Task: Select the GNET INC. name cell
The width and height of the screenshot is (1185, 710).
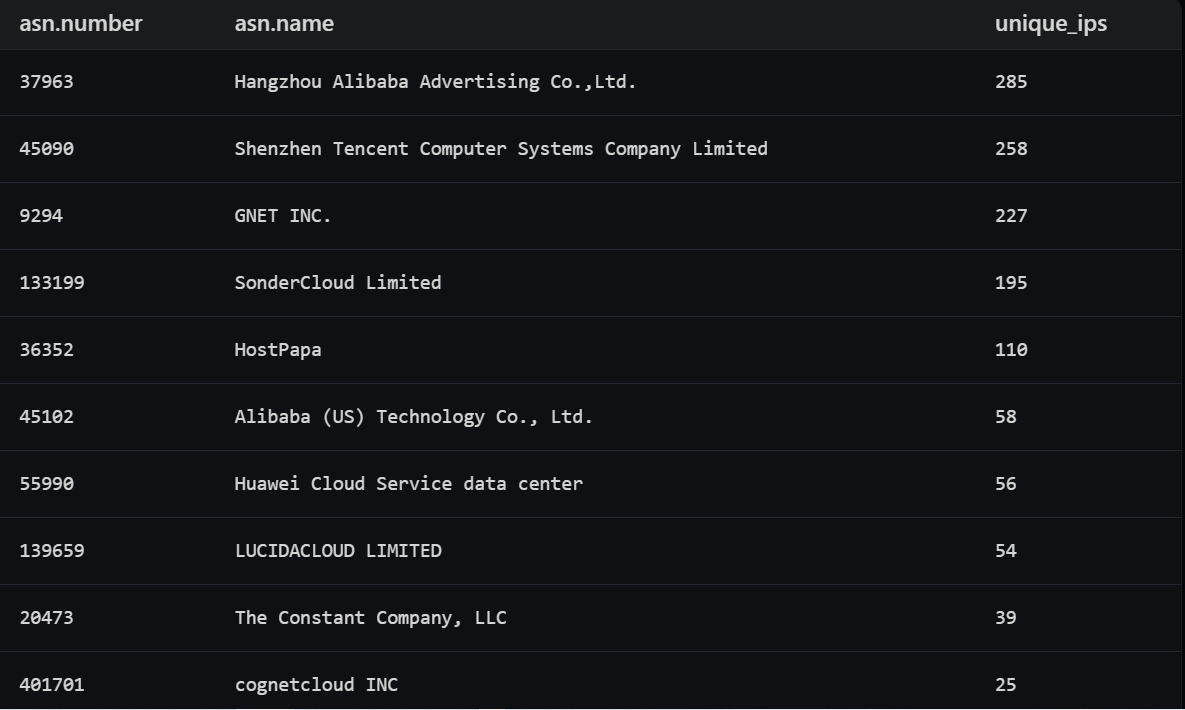Action: (283, 215)
